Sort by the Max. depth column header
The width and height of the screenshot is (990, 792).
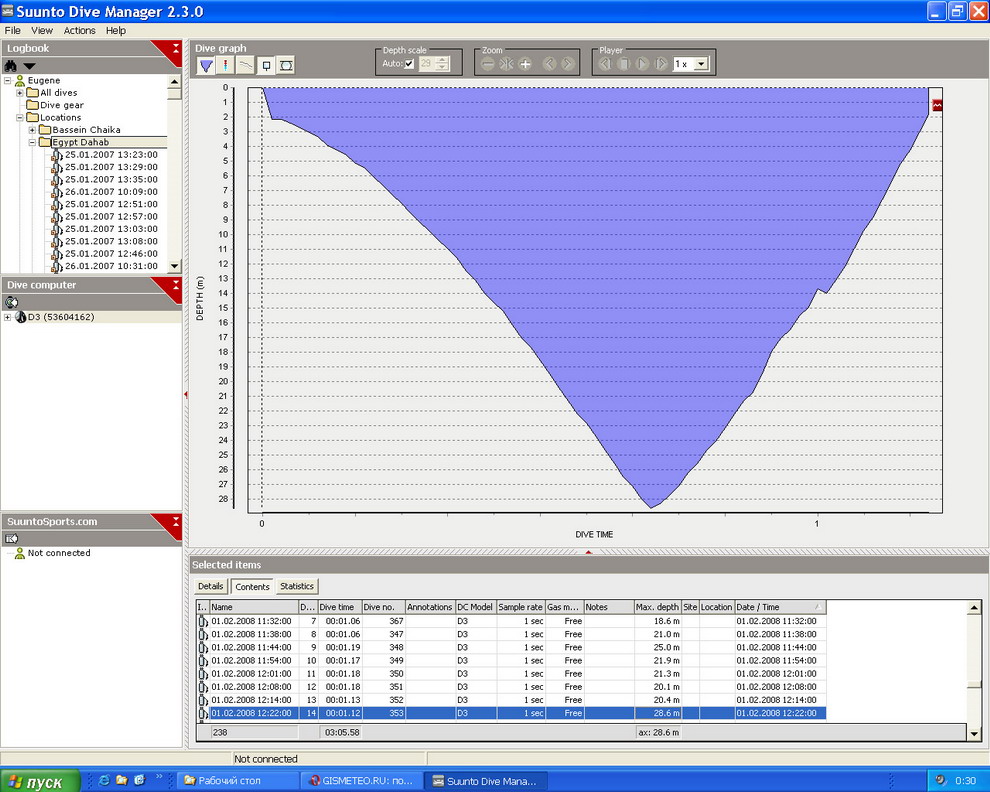pyautogui.click(x=657, y=607)
